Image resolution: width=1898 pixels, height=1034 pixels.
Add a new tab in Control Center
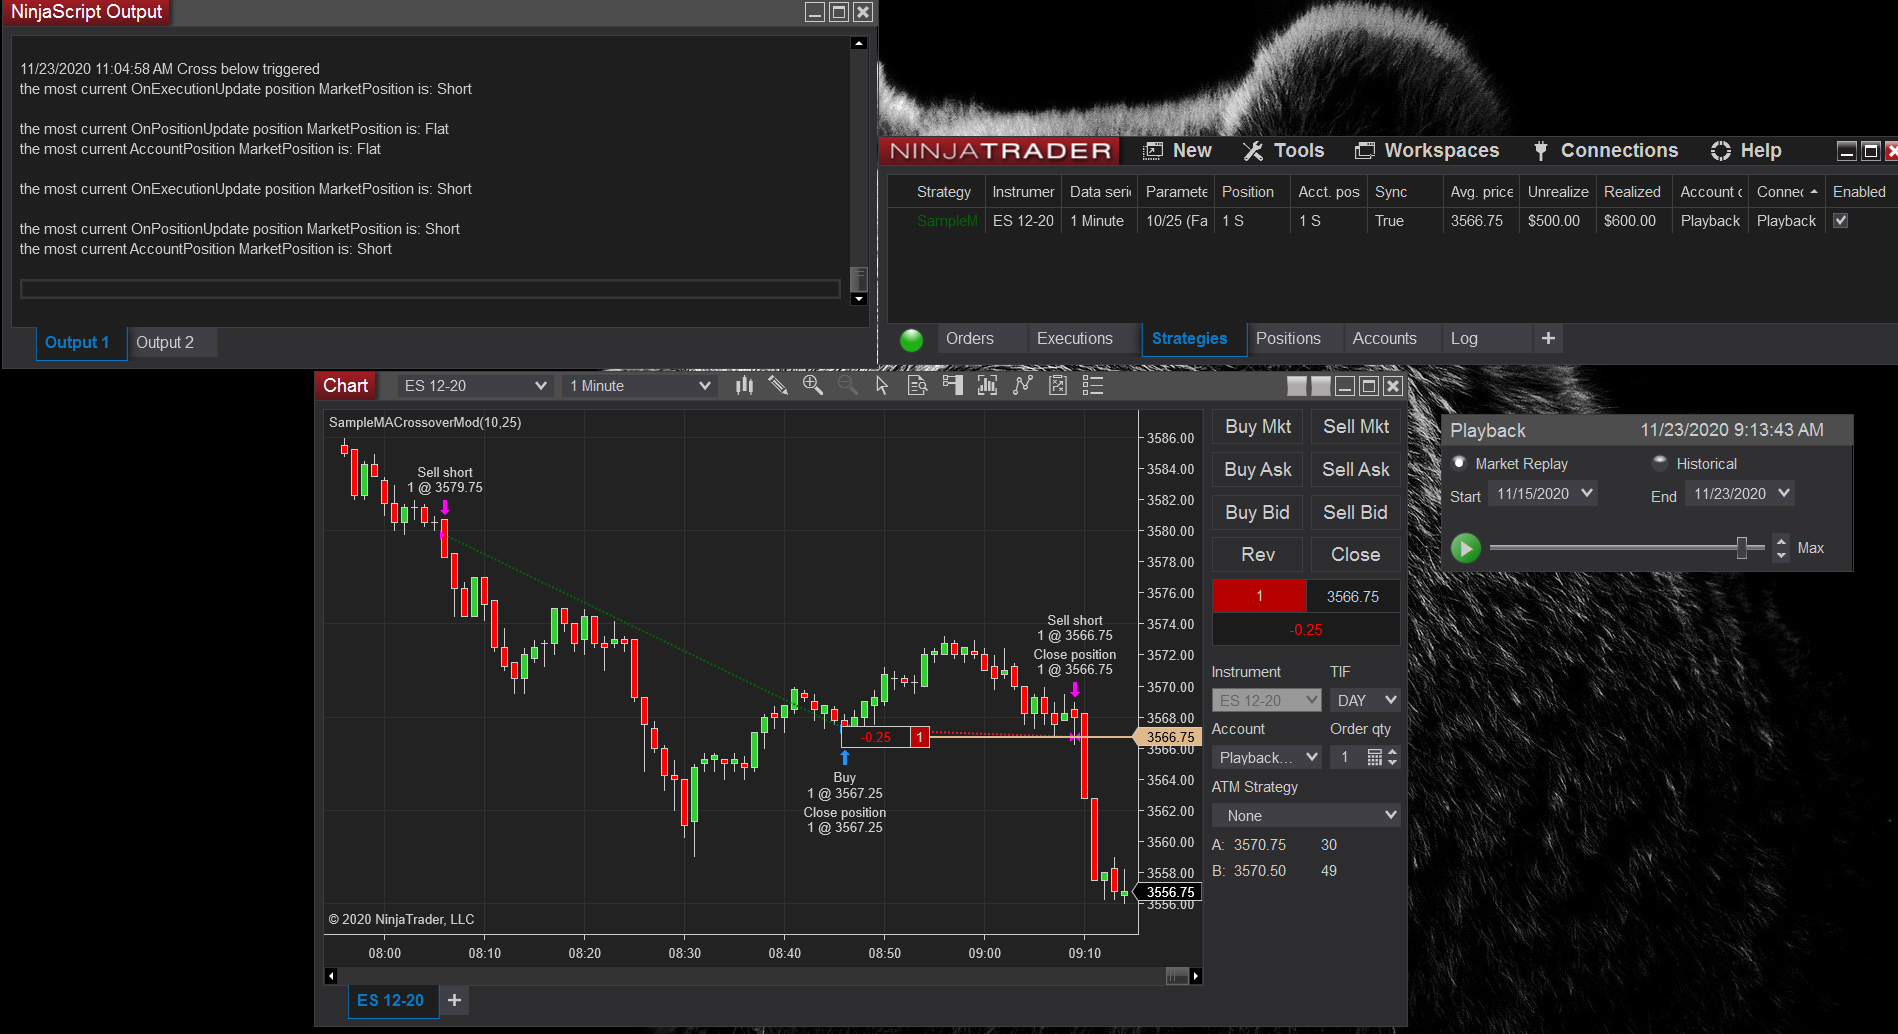(1548, 339)
